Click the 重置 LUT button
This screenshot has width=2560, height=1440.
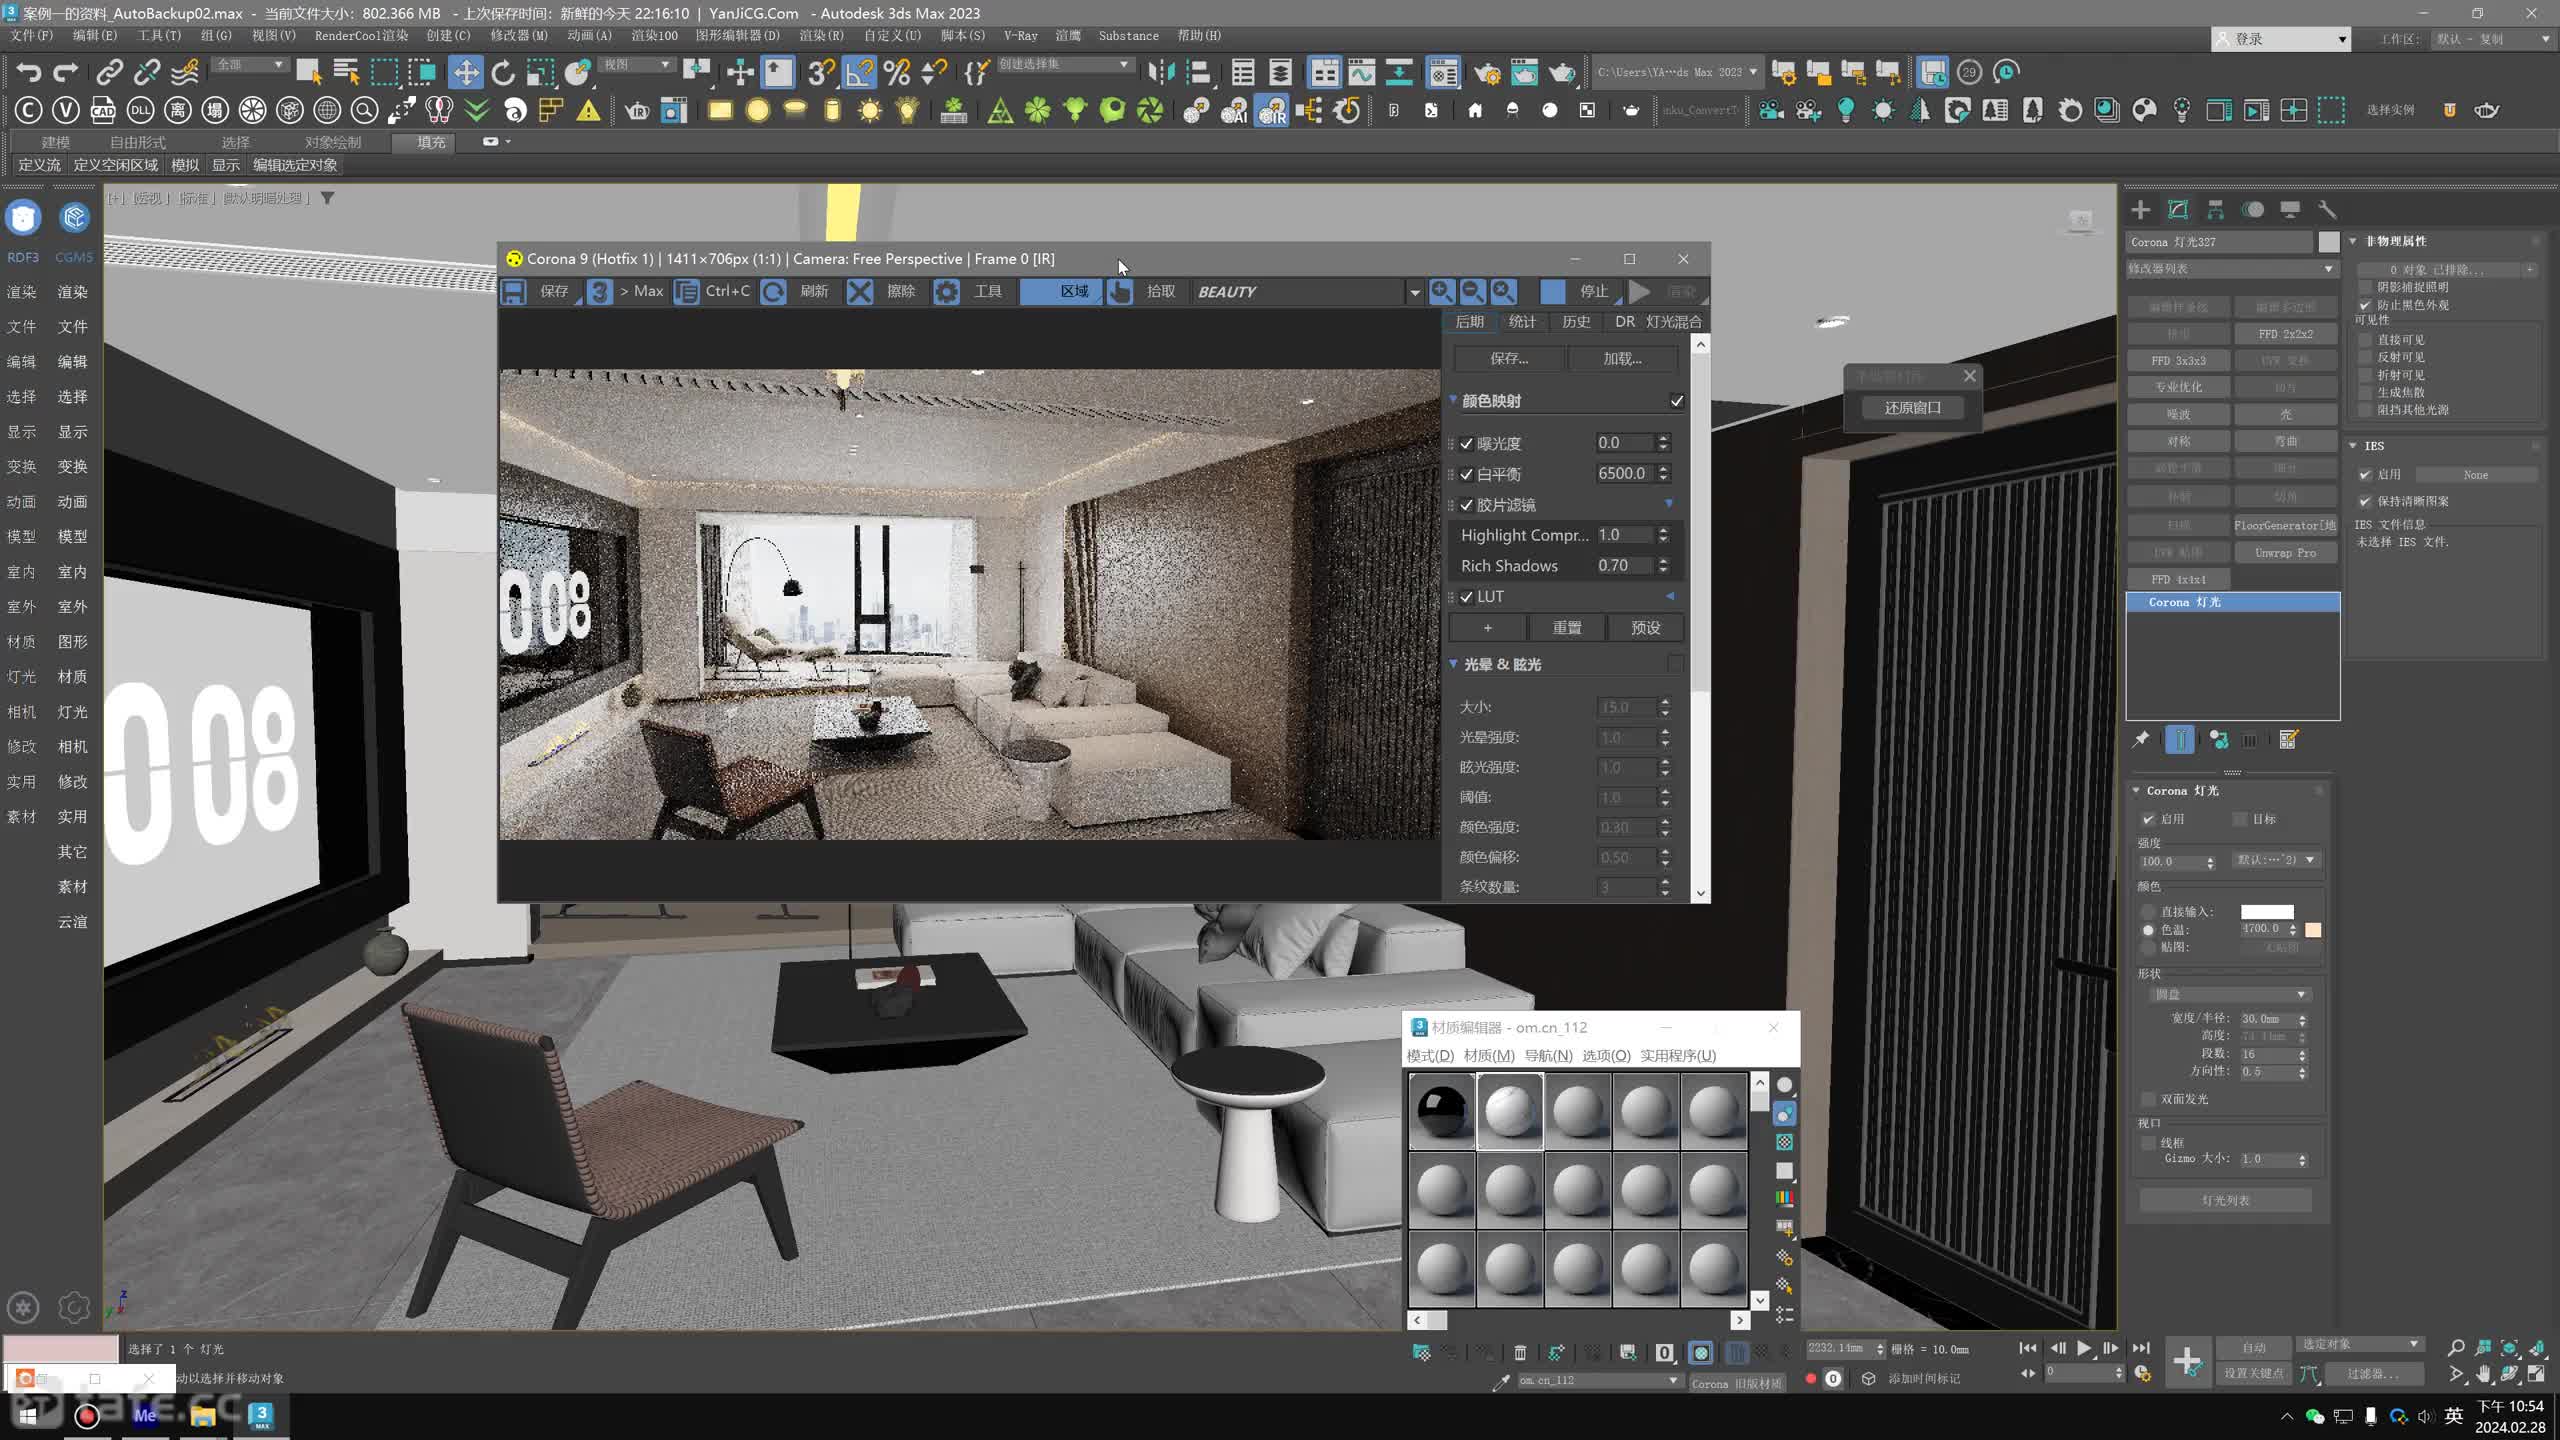[1567, 627]
